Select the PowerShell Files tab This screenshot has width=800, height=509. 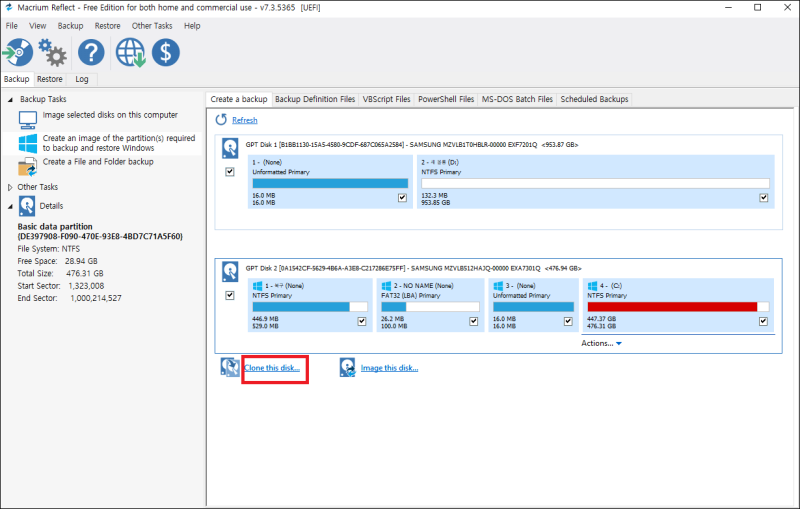tap(446, 99)
